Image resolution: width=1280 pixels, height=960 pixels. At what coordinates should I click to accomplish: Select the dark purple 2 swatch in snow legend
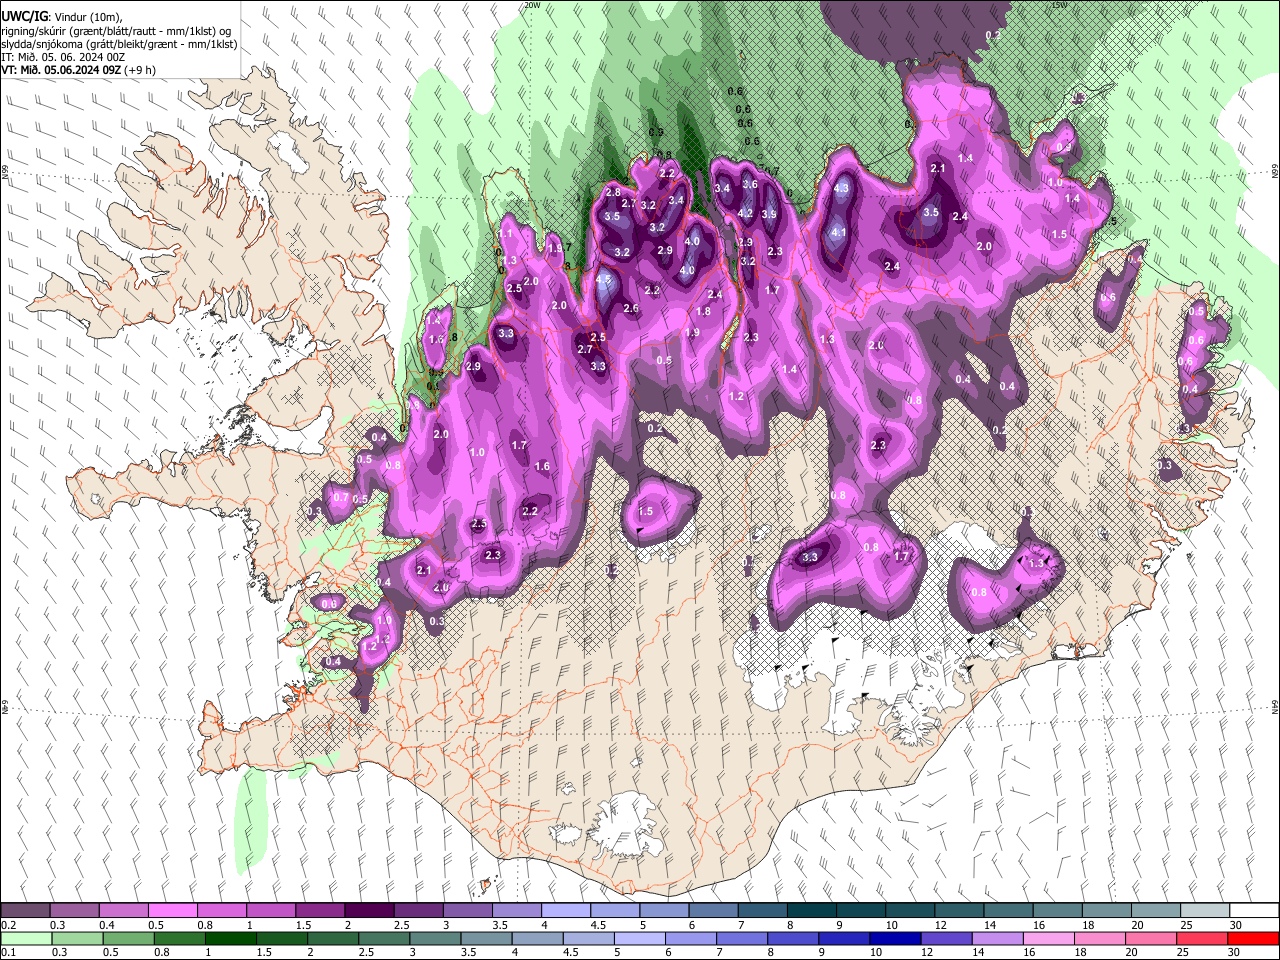point(368,911)
